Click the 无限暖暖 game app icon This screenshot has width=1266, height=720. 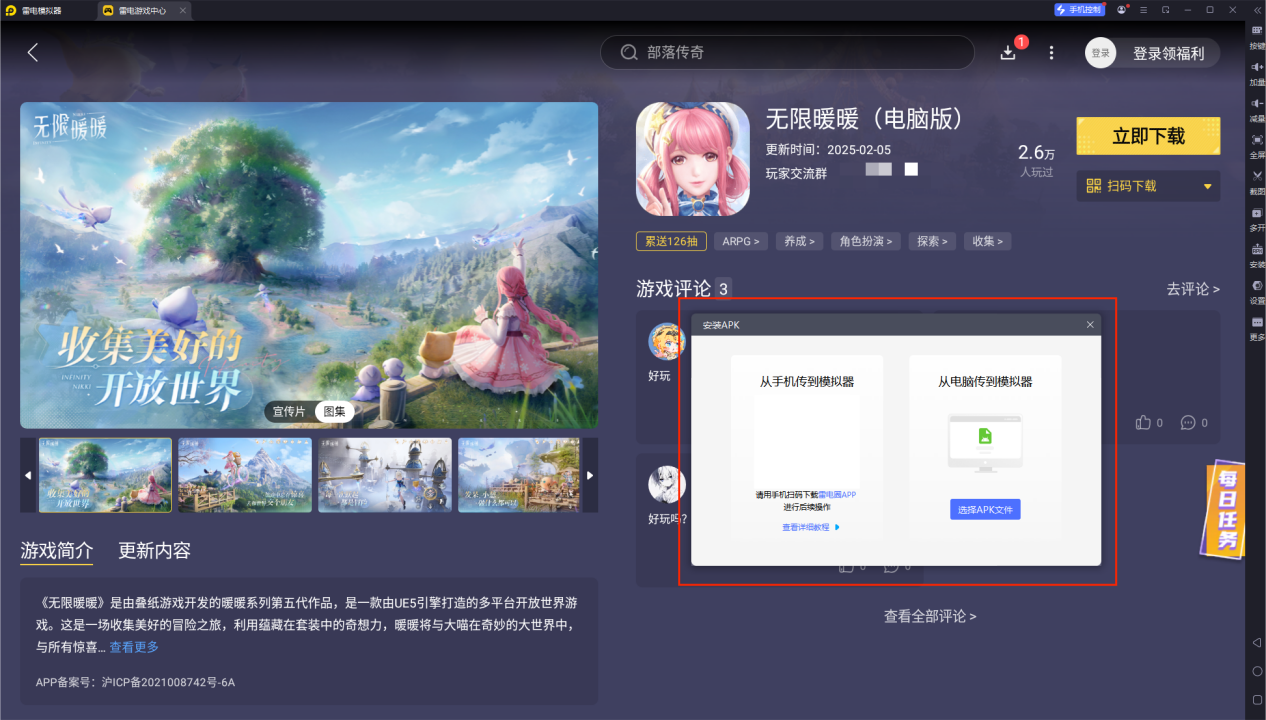pos(692,159)
